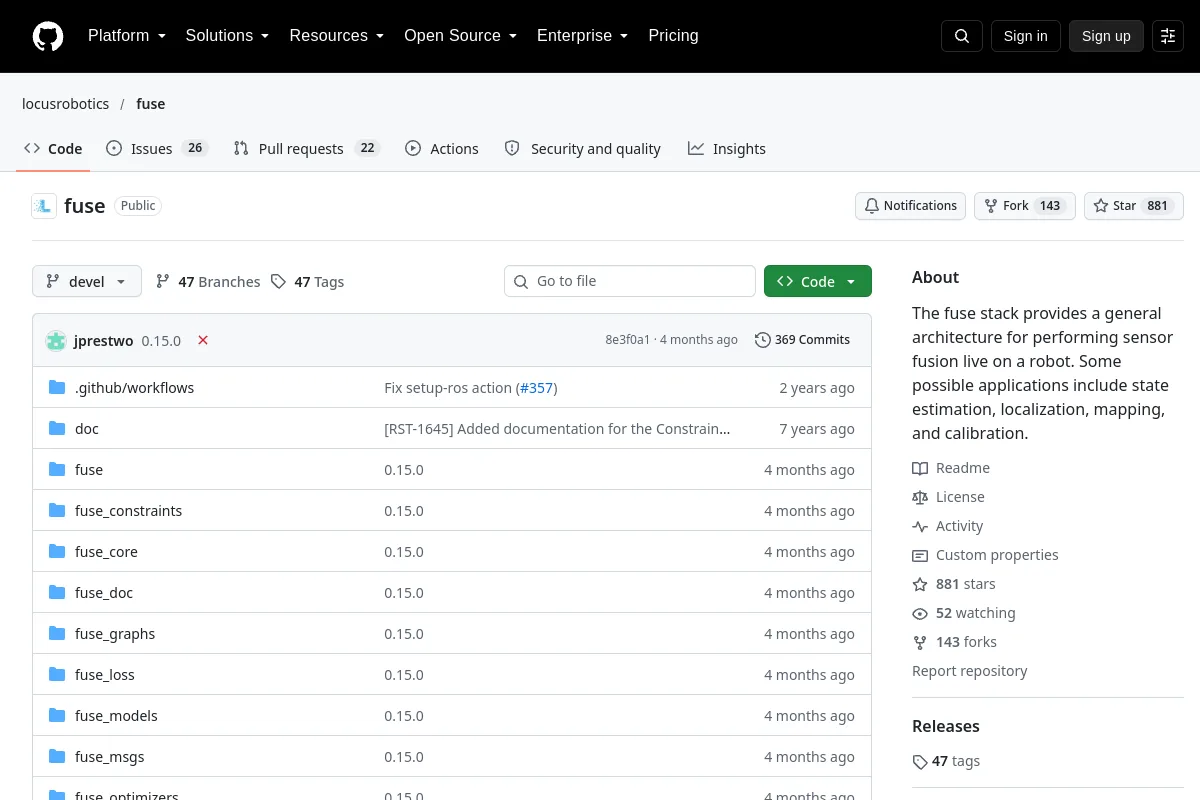This screenshot has width=1200, height=800.
Task: View 143 forks in sidebar
Action: (954, 642)
